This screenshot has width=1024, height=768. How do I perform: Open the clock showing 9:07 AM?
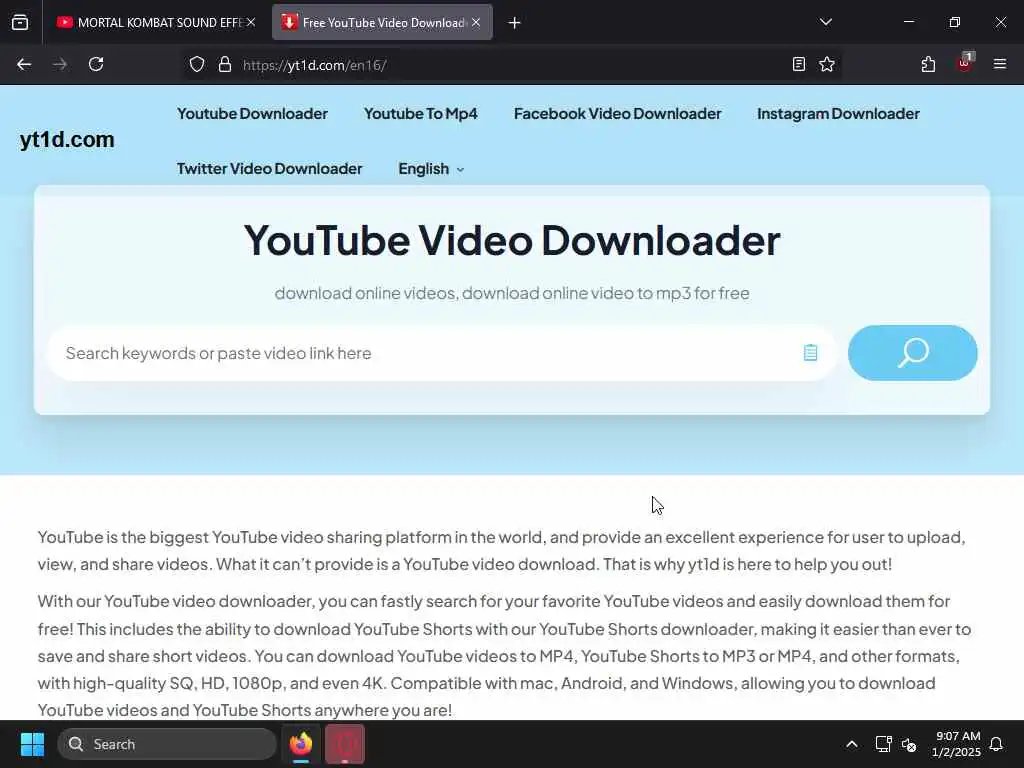956,744
